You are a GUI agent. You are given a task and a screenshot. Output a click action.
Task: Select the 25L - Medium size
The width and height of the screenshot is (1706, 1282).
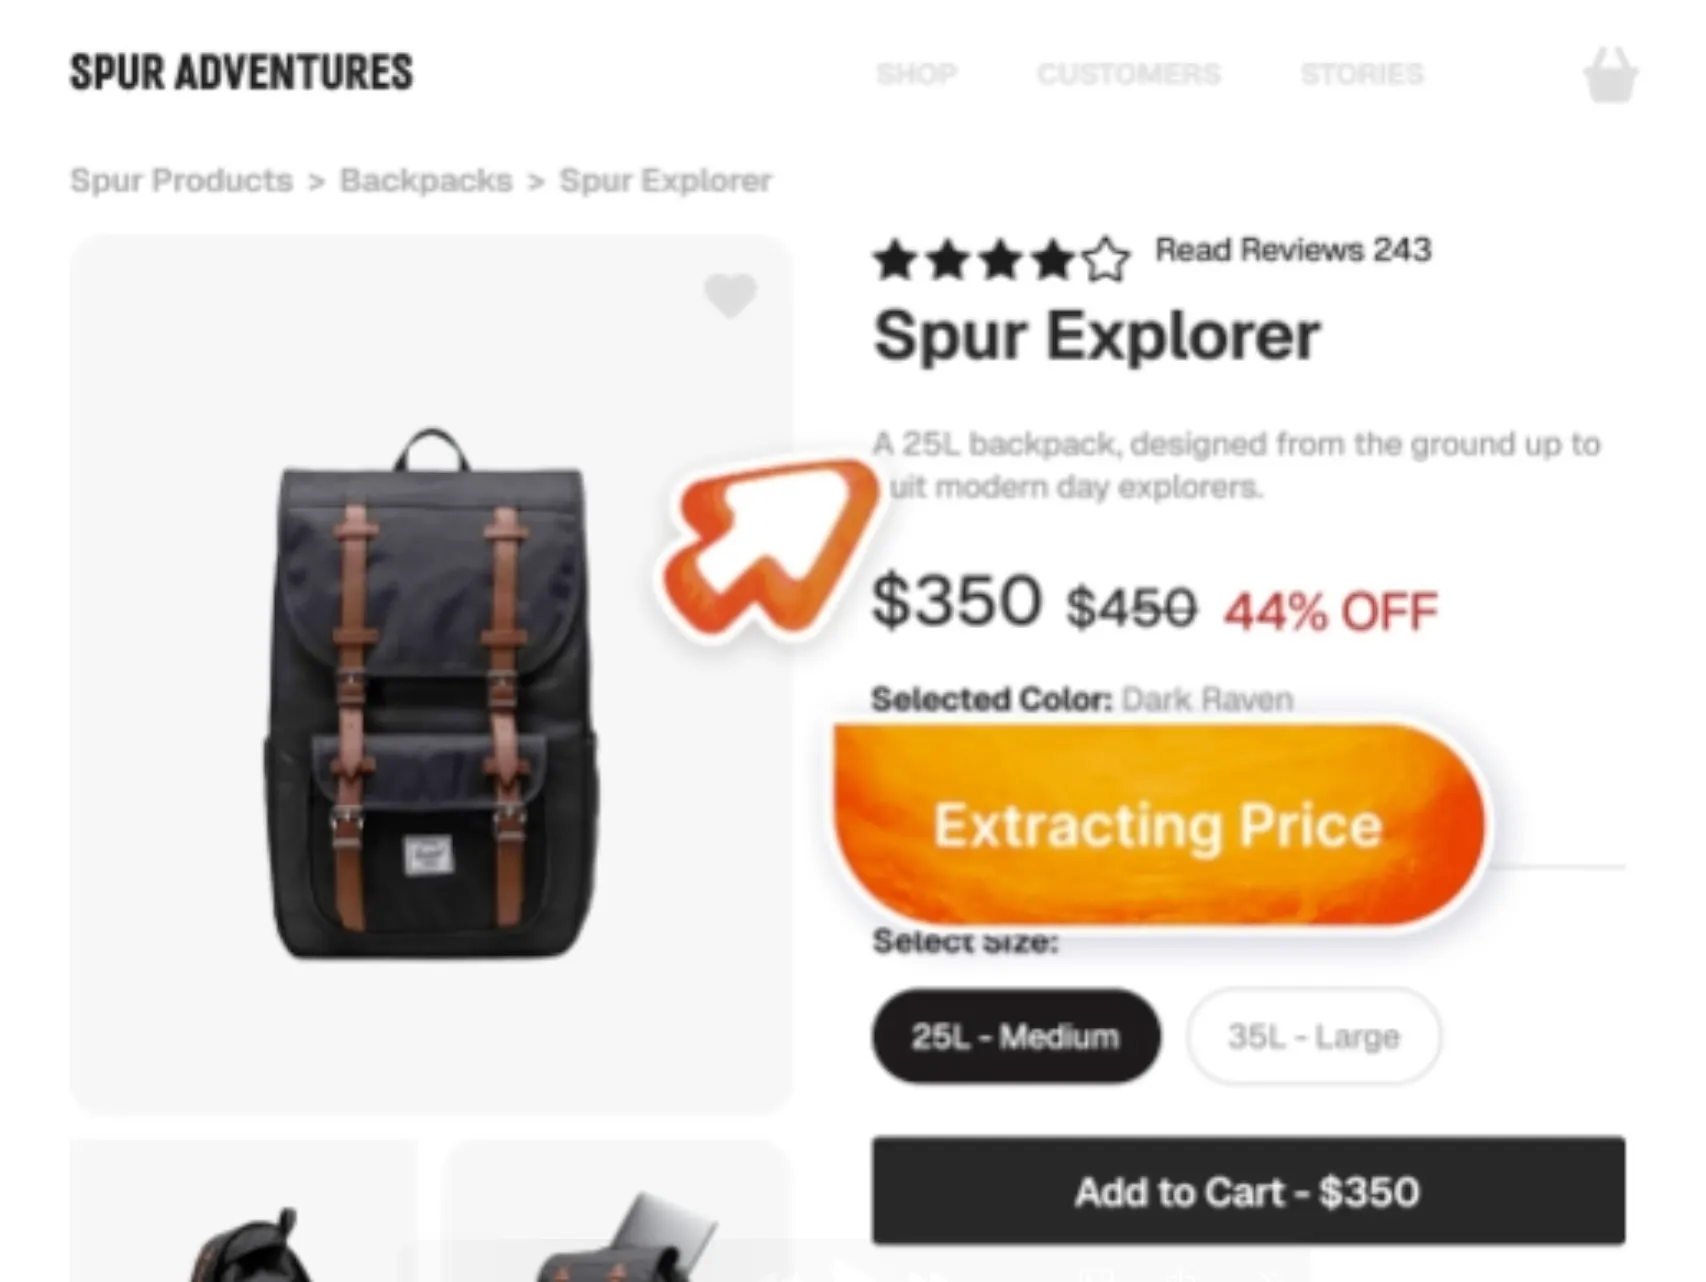pos(1016,1036)
